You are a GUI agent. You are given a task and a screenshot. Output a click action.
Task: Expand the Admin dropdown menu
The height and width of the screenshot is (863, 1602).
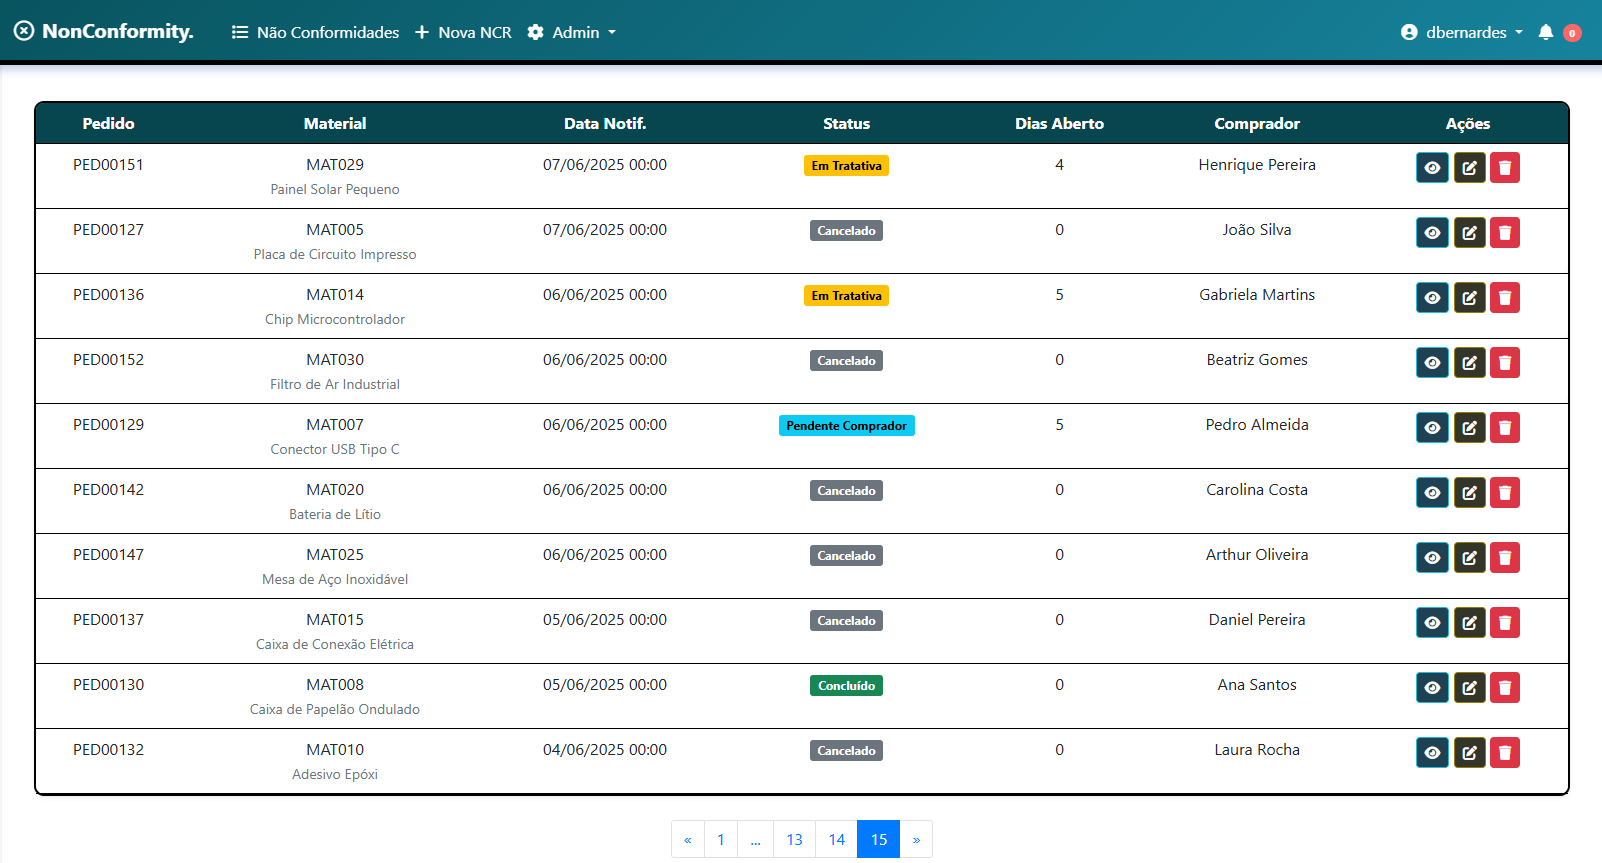click(572, 32)
